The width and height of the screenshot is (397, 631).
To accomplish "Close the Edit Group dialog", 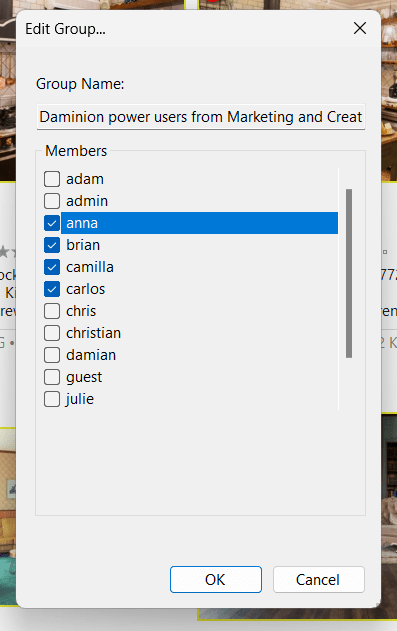I will point(360,28).
